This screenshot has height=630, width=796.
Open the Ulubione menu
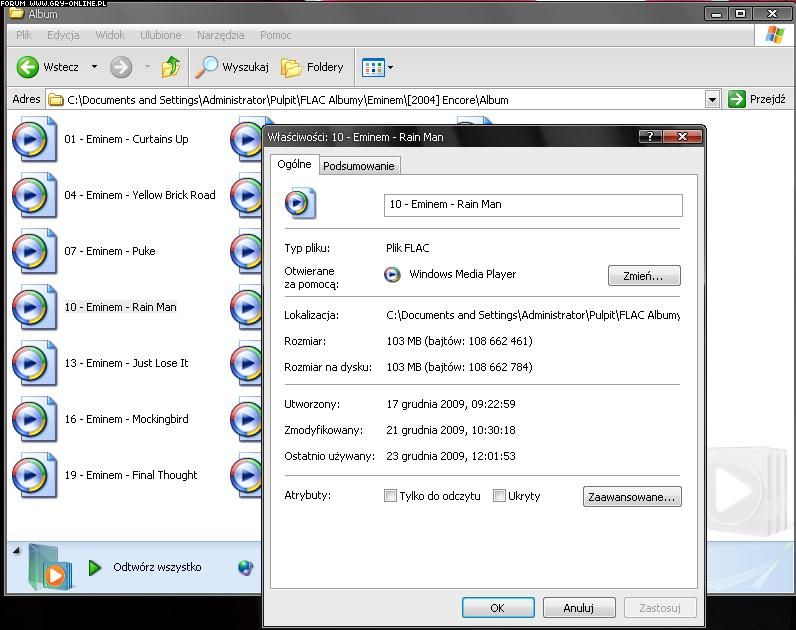point(161,35)
